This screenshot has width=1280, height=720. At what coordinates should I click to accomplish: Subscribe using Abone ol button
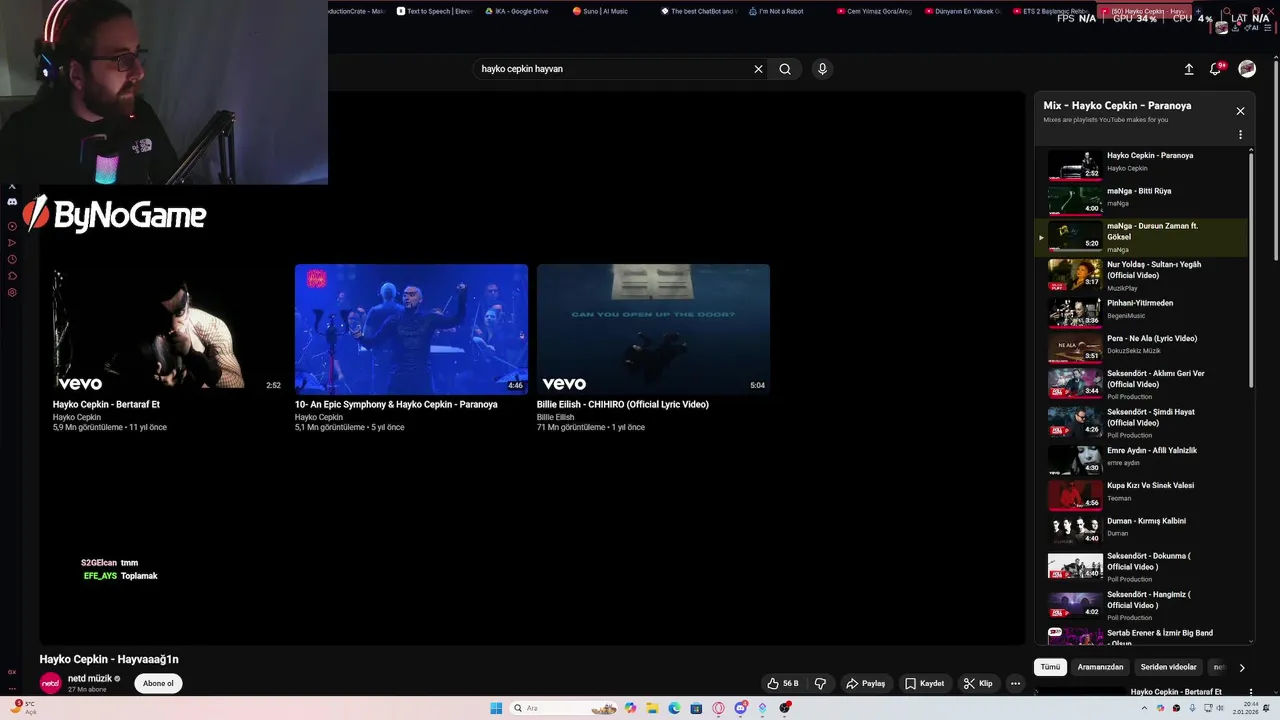click(158, 683)
